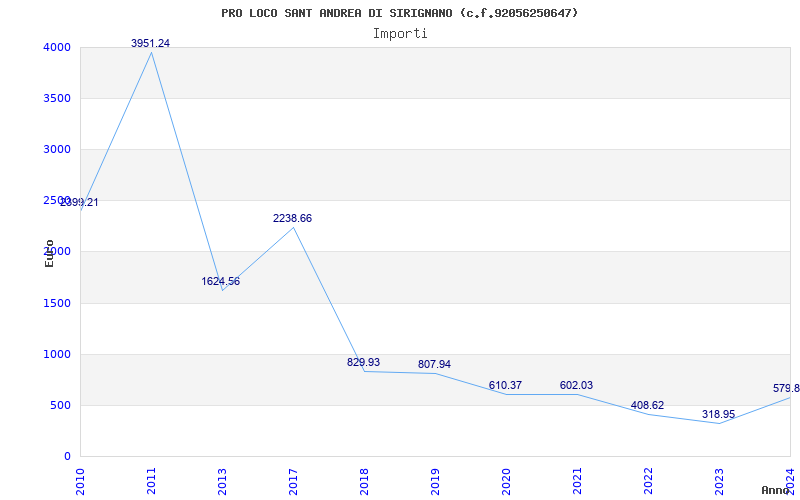Click the 408.62 data label
The width and height of the screenshot is (800, 500).
pyautogui.click(x=647, y=406)
